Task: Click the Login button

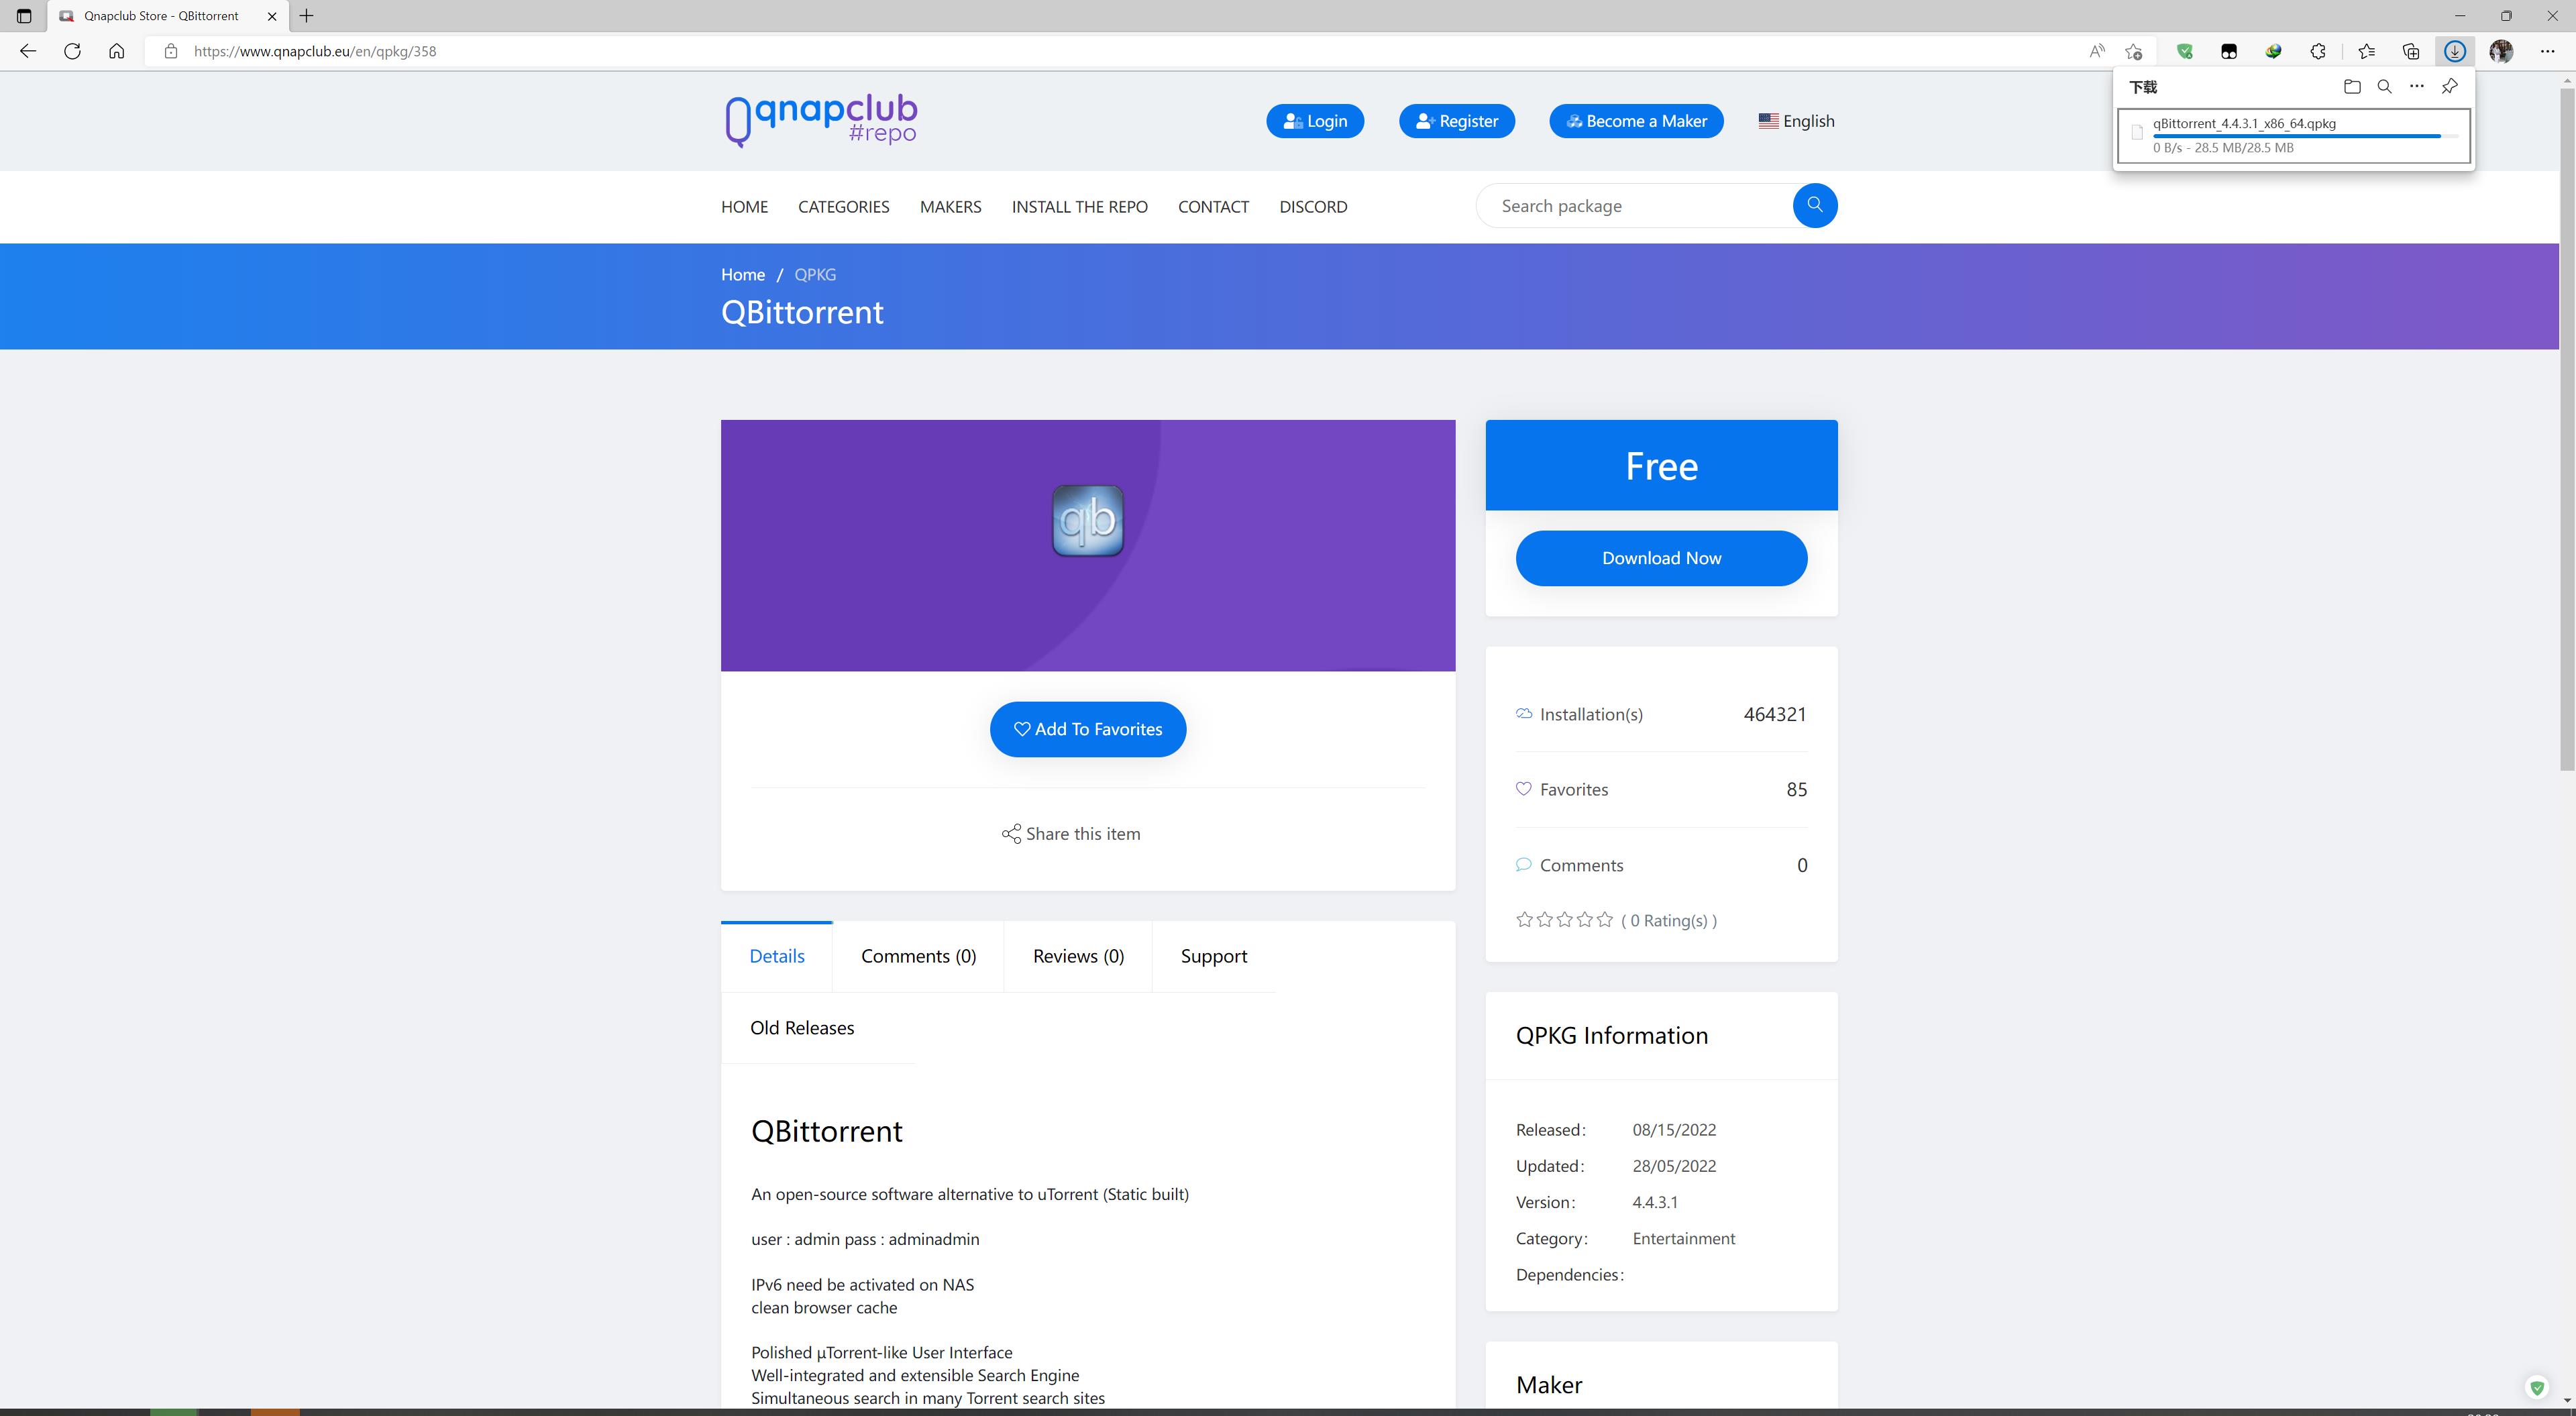Action: click(x=1314, y=121)
